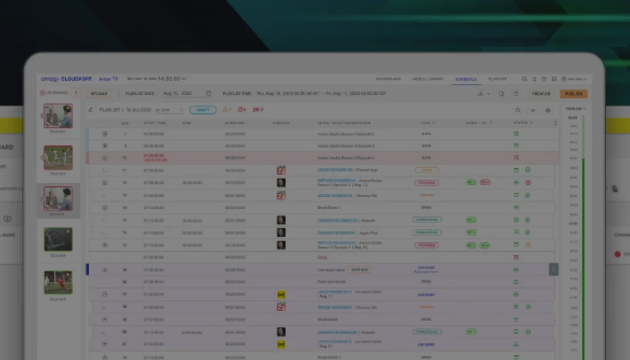Image resolution: width=630 pixels, height=360 pixels.
Task: Sort by the Status column header
Action: pos(523,123)
